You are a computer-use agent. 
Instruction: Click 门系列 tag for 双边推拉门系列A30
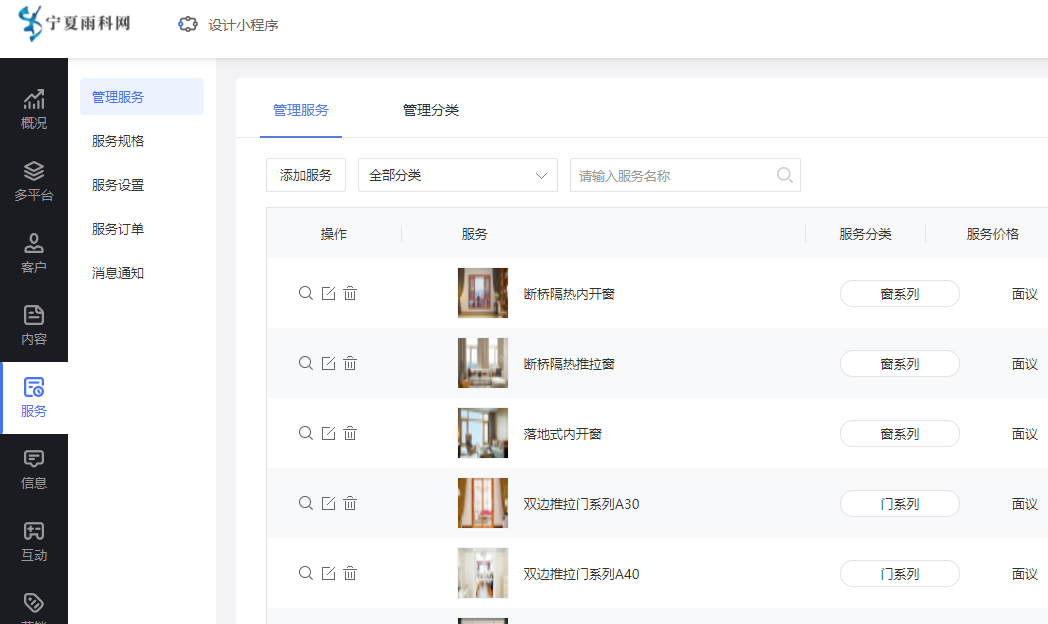[x=900, y=504]
